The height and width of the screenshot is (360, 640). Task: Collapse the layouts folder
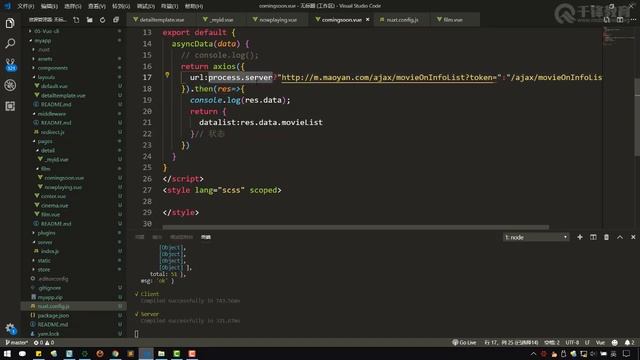click(x=46, y=77)
